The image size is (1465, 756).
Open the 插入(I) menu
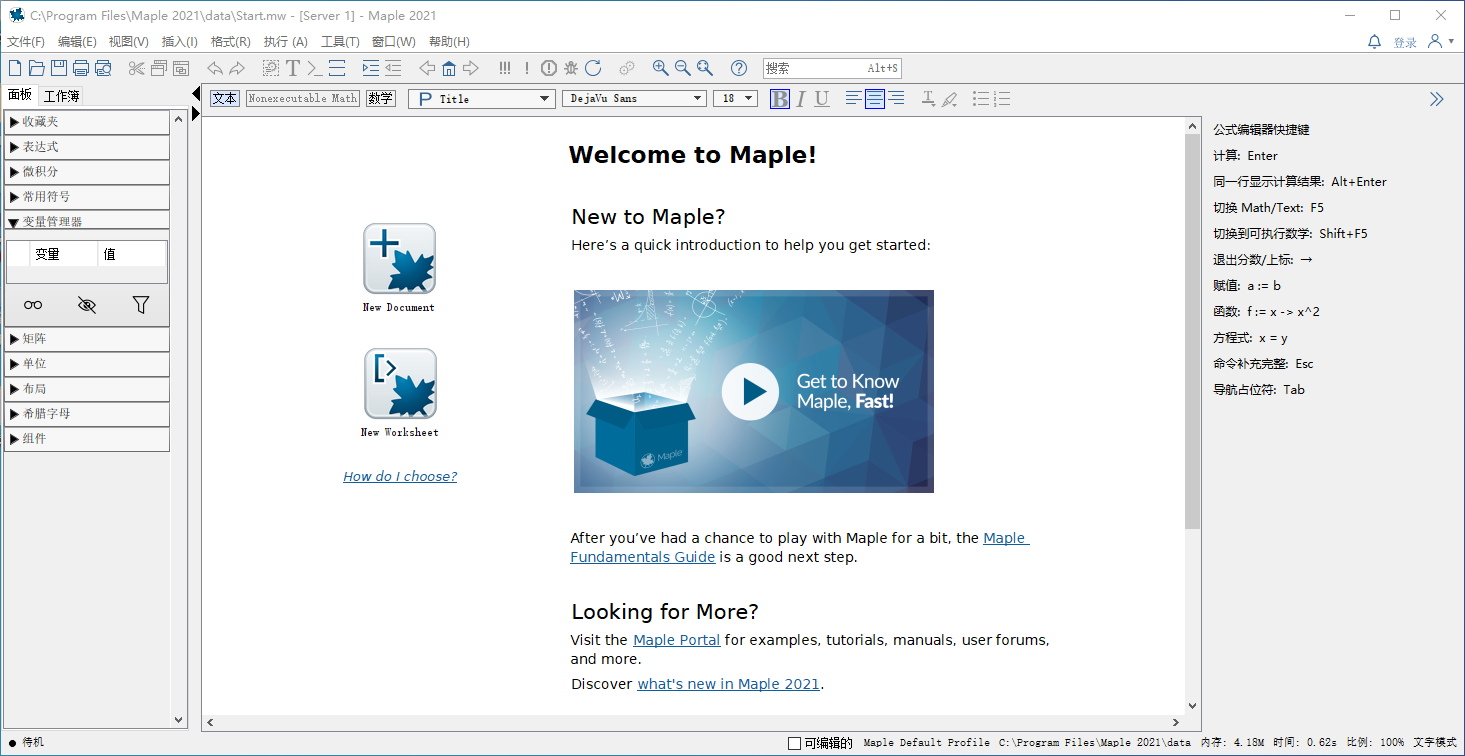coord(180,42)
